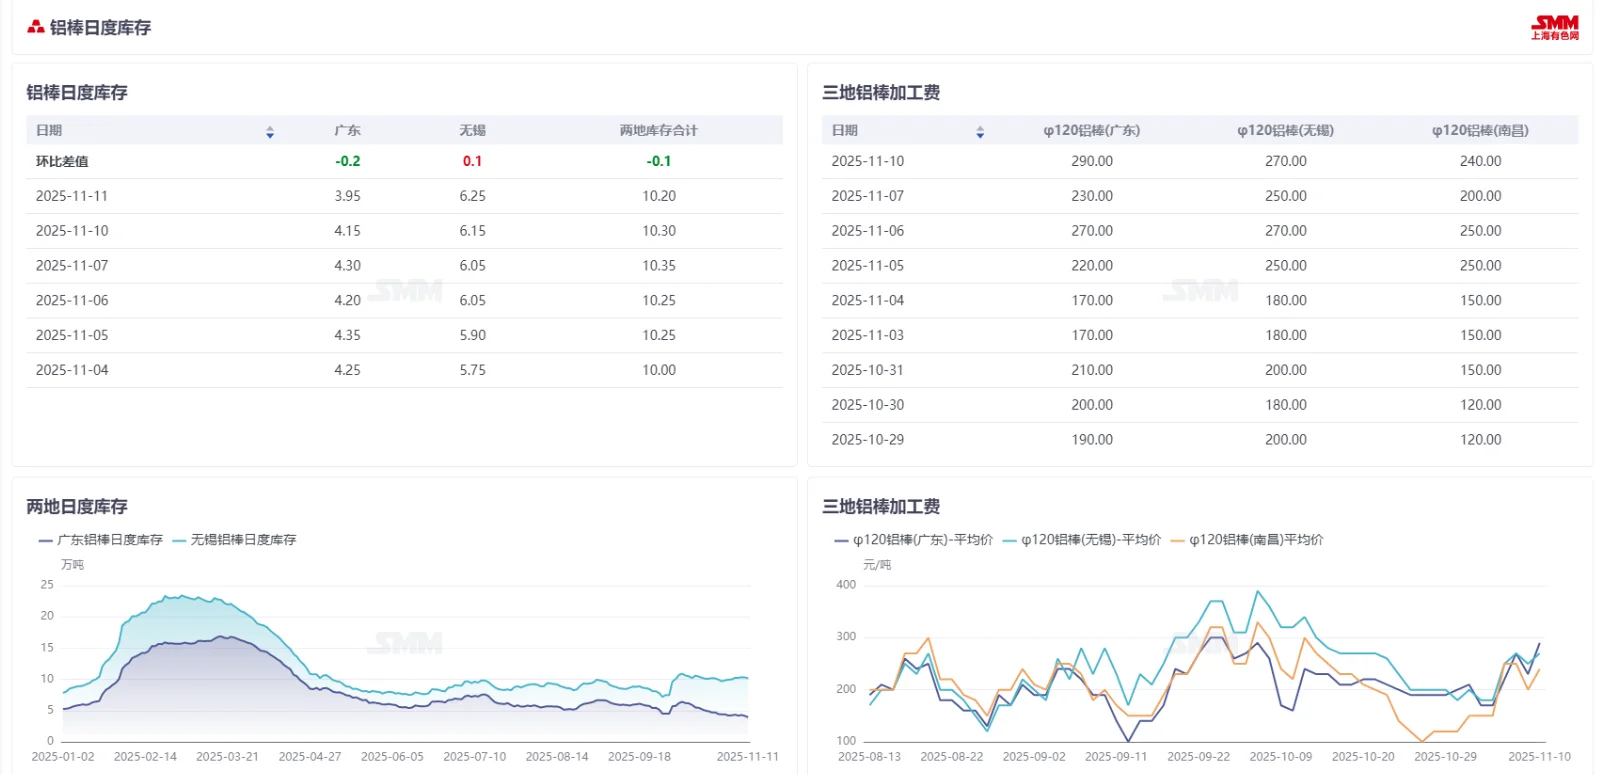Click the 2025-08-13 axis label on fee chart
Viewport: 1603px width, 775px height.
point(870,757)
